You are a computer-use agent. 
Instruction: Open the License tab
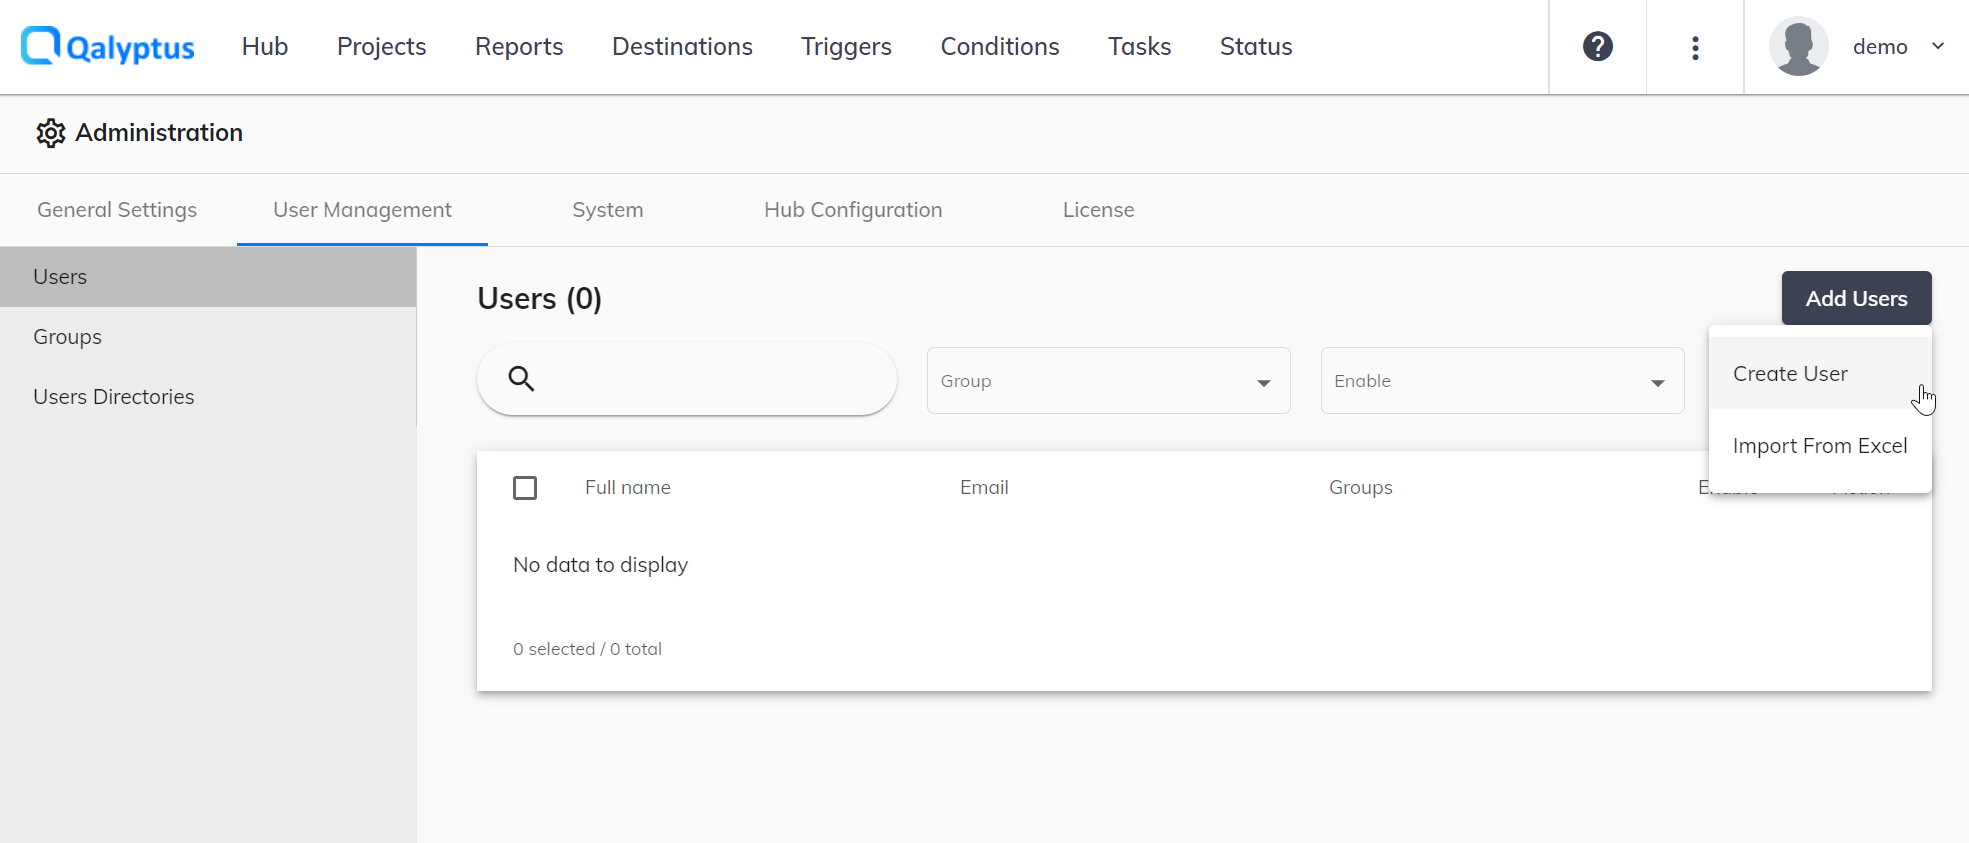pos(1098,210)
